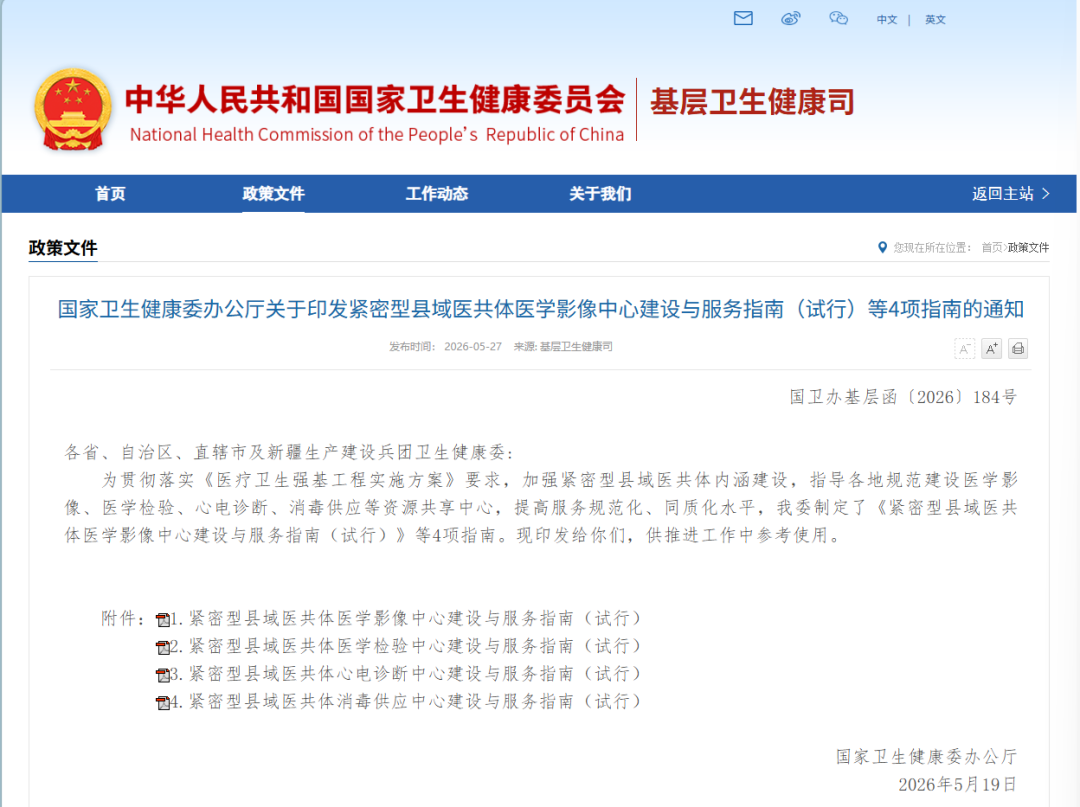Click the date 2026年5月19日

coord(957,784)
